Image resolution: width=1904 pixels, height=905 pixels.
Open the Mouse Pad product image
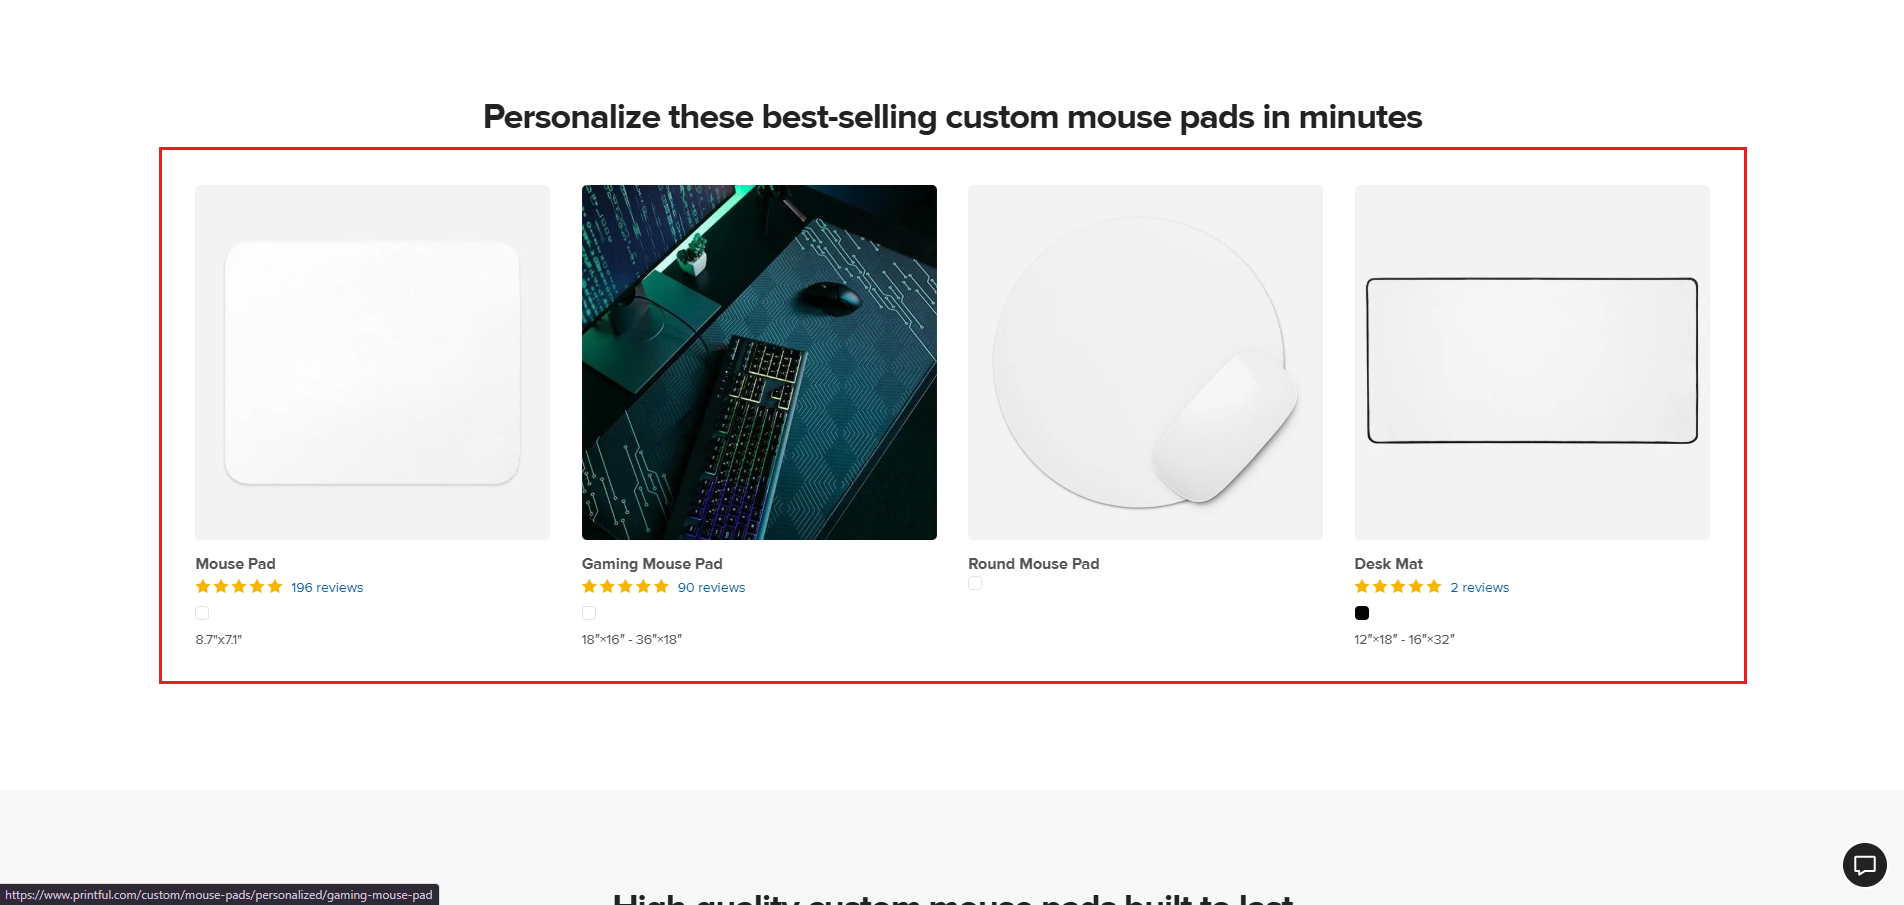pos(372,362)
